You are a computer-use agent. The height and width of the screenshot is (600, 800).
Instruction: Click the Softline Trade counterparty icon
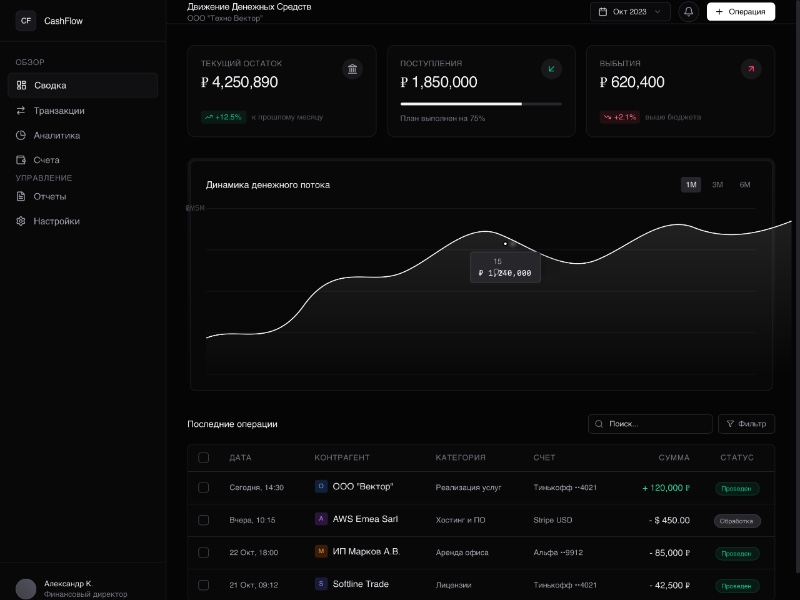click(x=321, y=584)
